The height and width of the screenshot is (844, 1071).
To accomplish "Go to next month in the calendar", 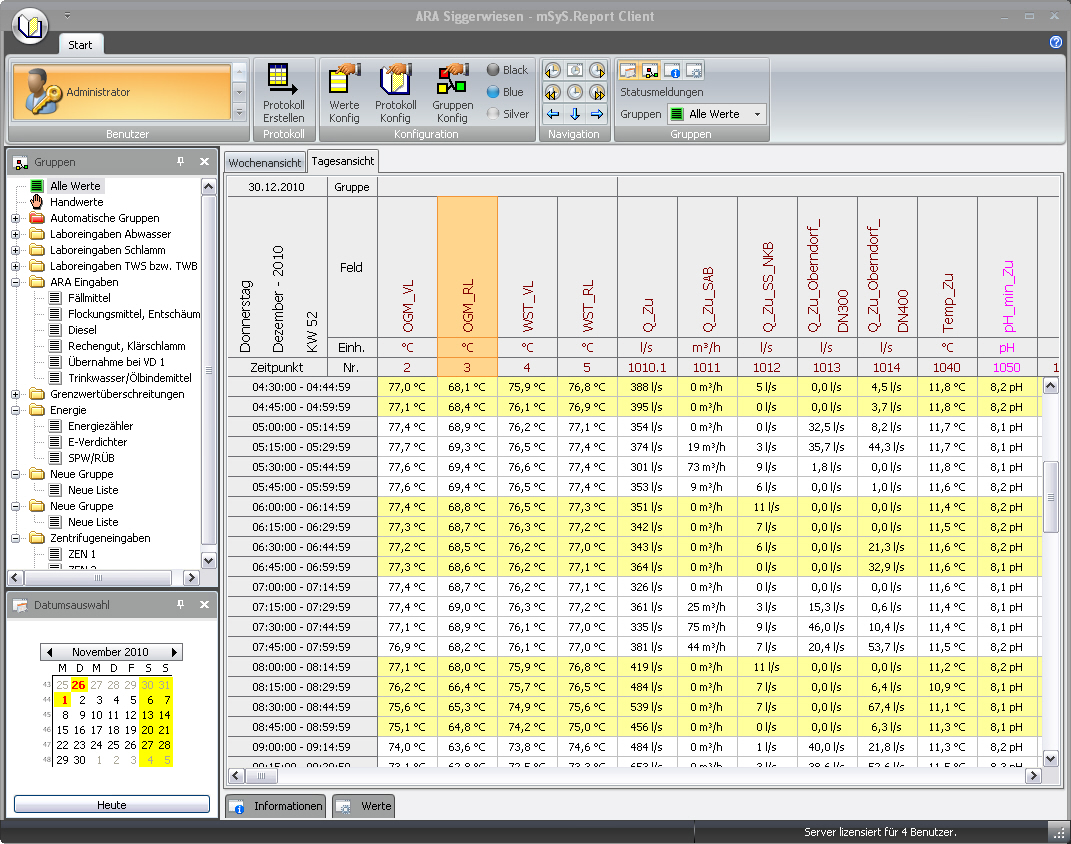I will pos(175,652).
